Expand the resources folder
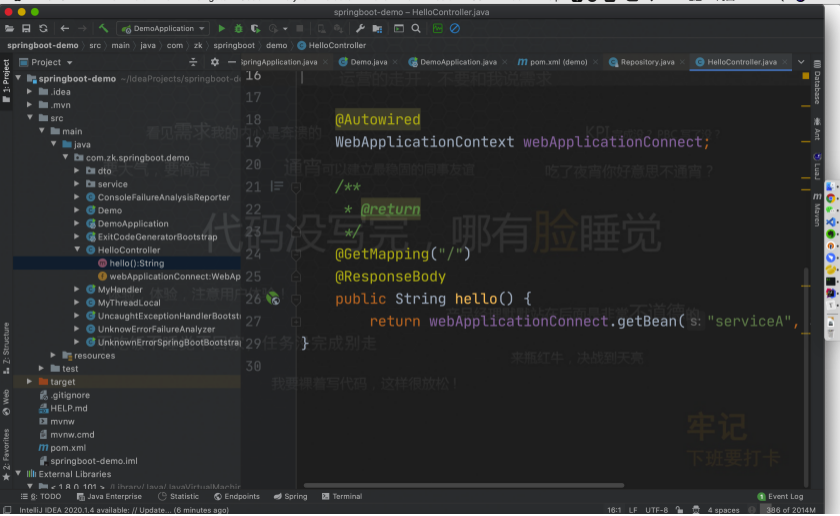Image resolution: width=840 pixels, height=516 pixels. 53,355
